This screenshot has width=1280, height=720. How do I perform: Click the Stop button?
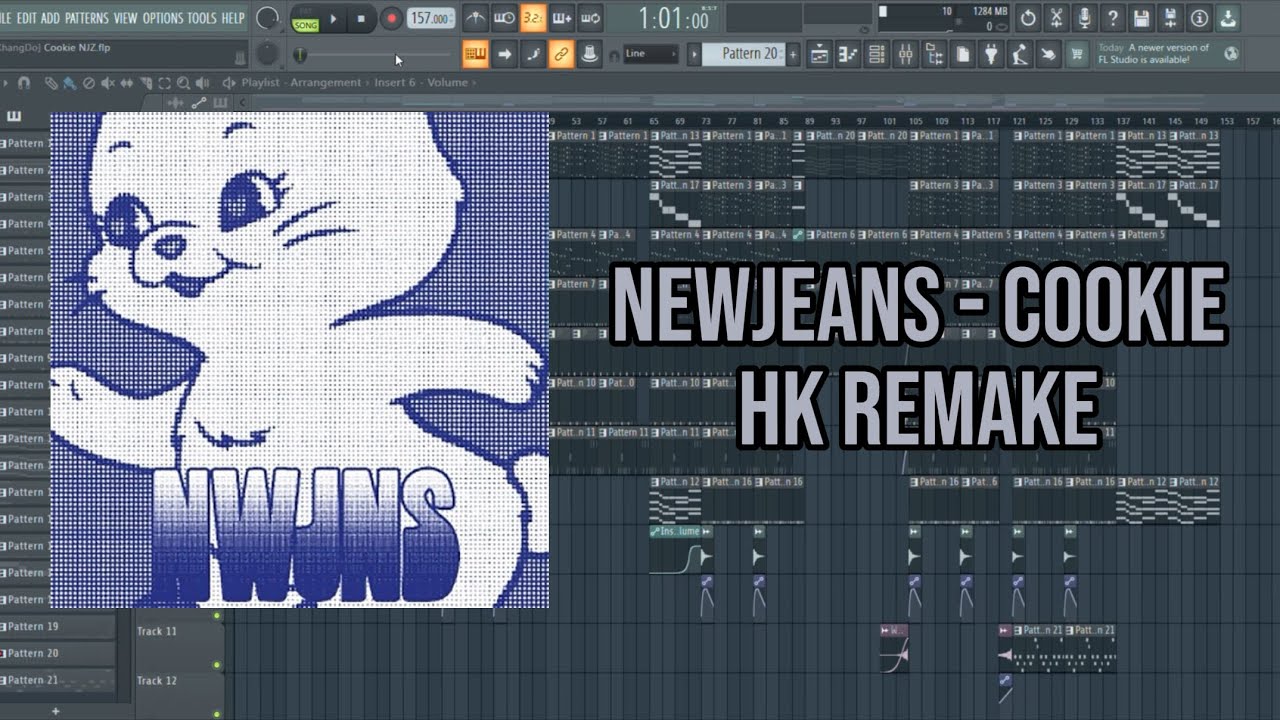(362, 18)
